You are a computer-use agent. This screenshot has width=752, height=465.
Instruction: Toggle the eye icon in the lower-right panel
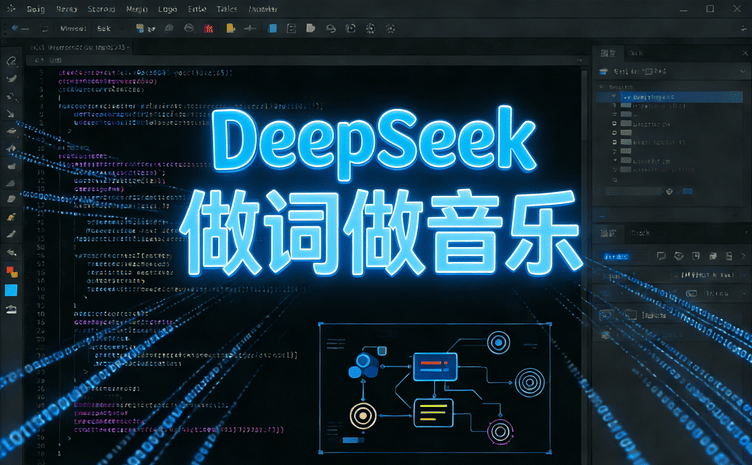(x=678, y=256)
